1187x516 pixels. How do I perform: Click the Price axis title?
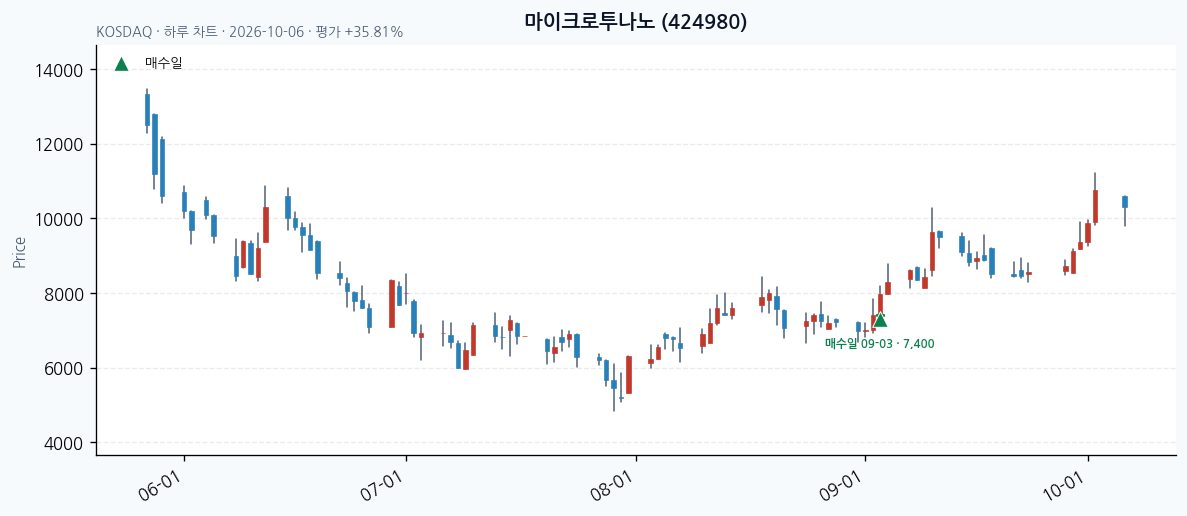[20, 253]
